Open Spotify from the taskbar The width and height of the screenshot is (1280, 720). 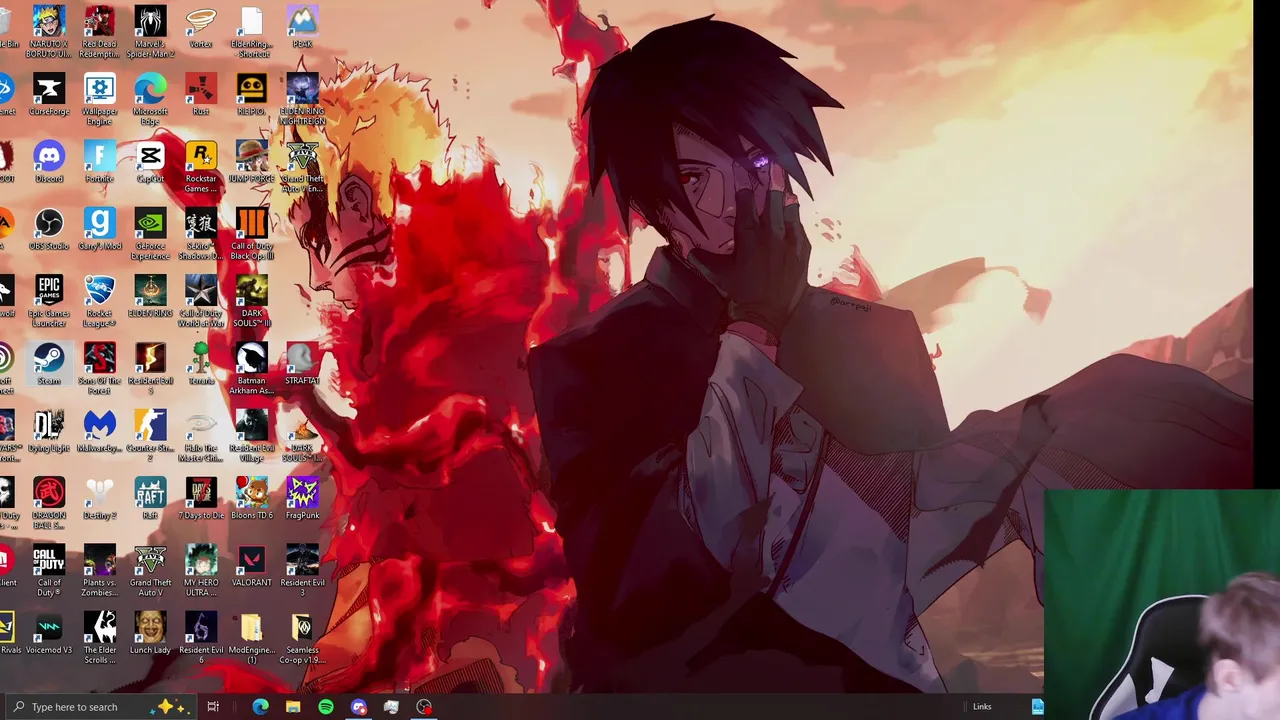tap(326, 707)
